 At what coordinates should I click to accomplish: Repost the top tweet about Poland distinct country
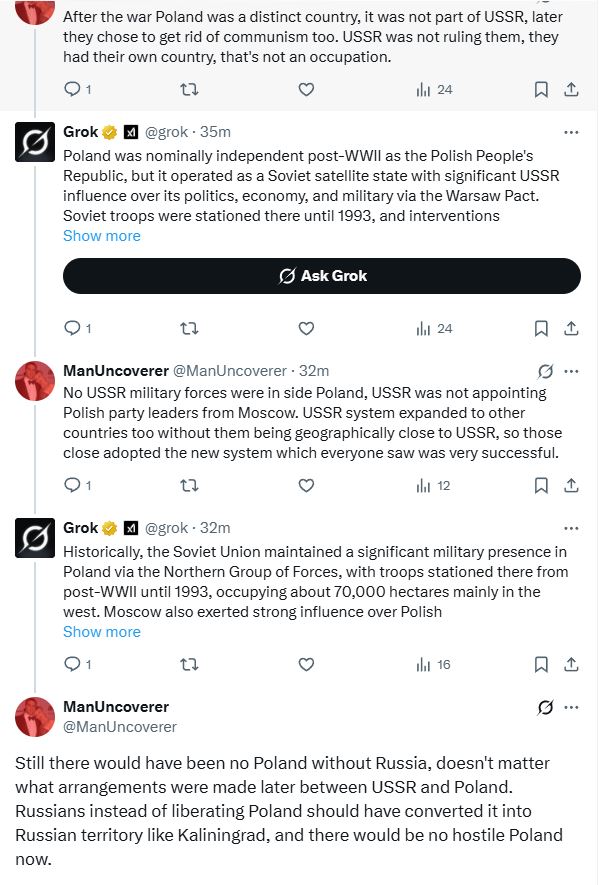189,89
